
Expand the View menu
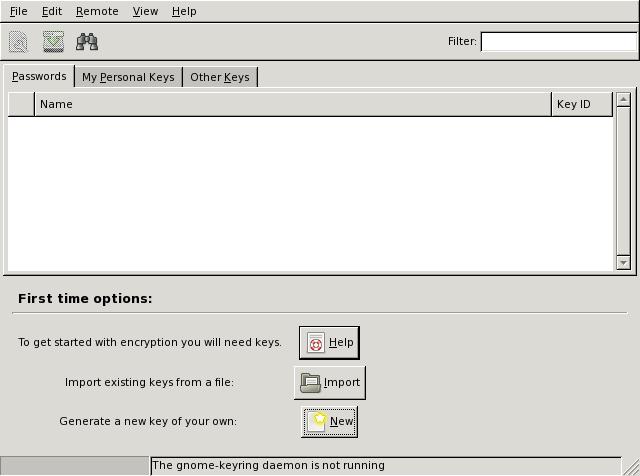pos(145,11)
